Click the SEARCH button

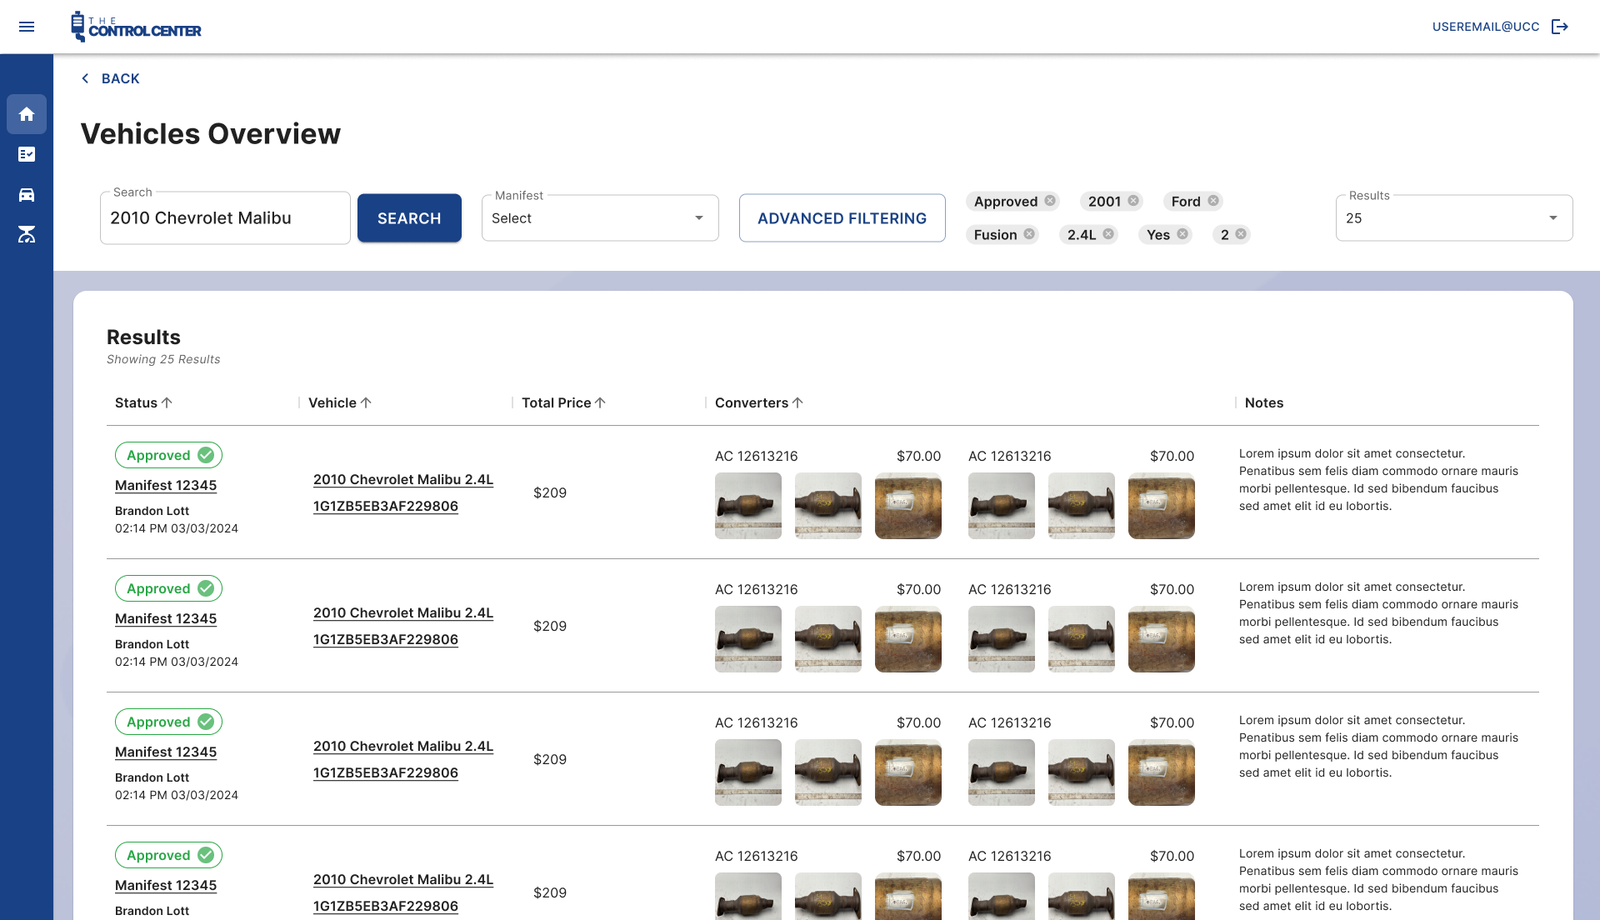pyautogui.click(x=409, y=218)
